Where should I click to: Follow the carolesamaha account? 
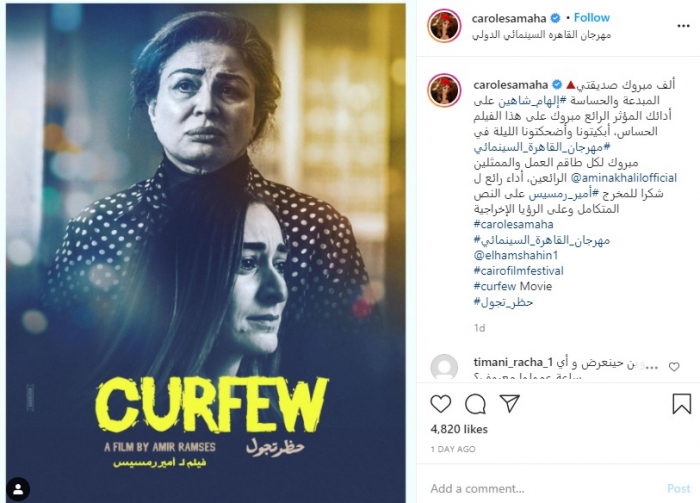[592, 18]
